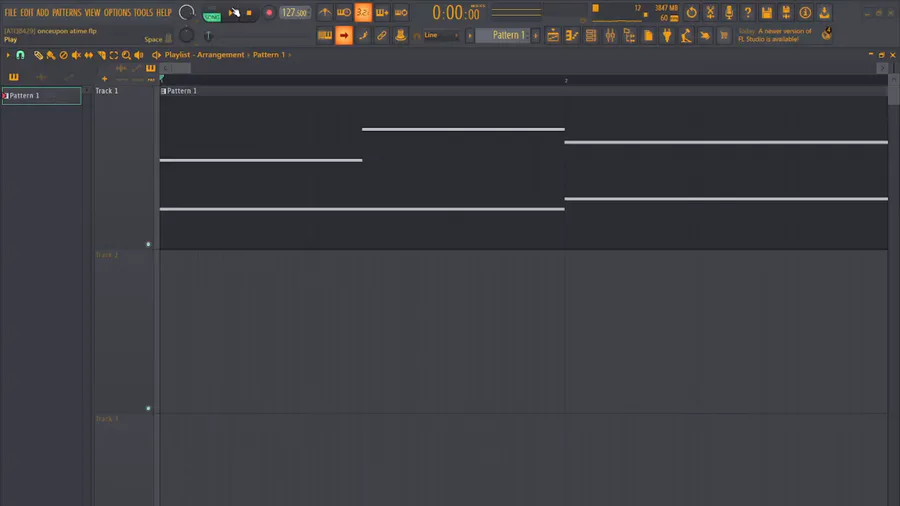
Task: Toggle the metronome button
Action: (325, 12)
